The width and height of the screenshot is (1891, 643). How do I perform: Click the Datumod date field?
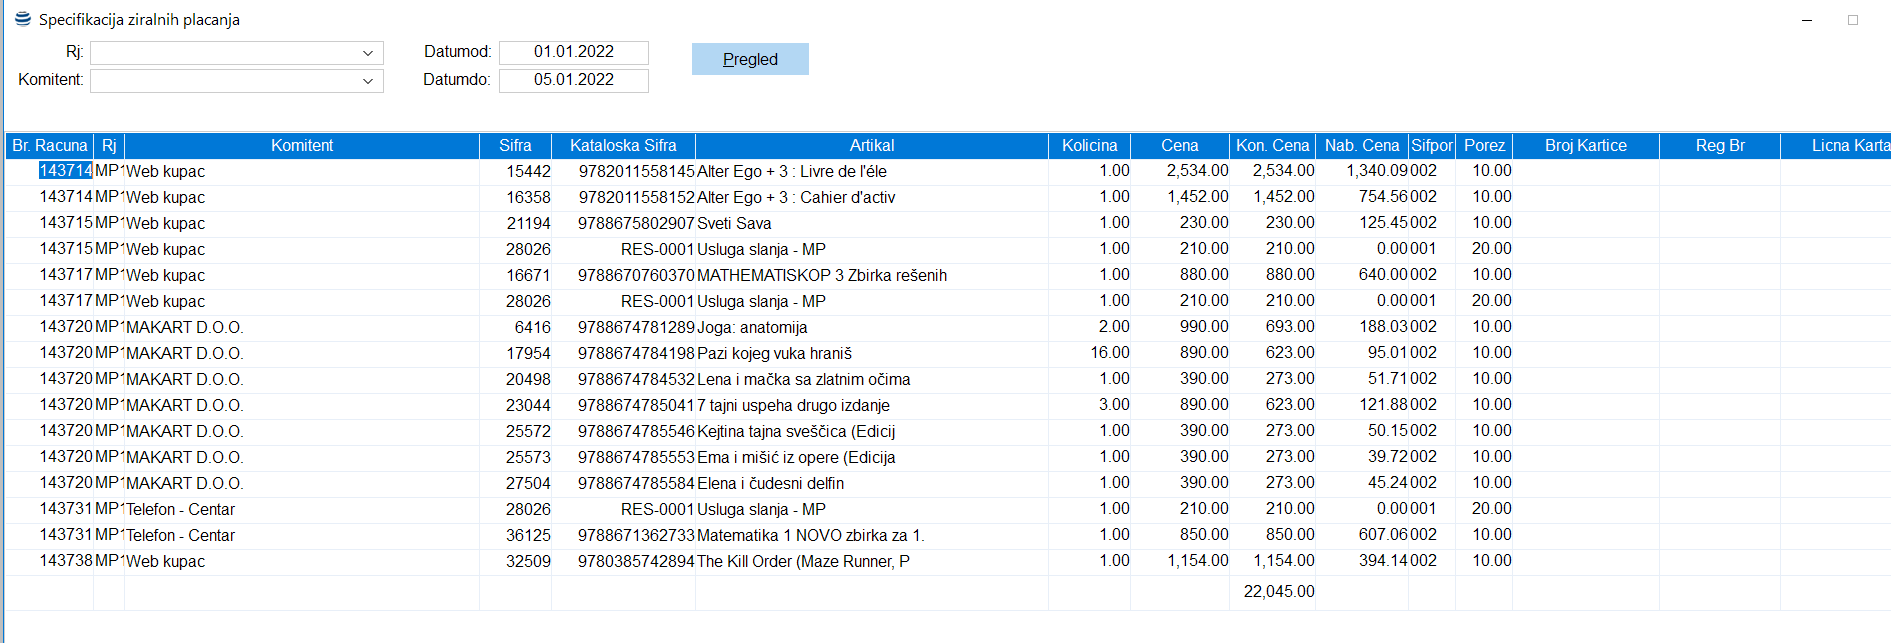point(573,52)
